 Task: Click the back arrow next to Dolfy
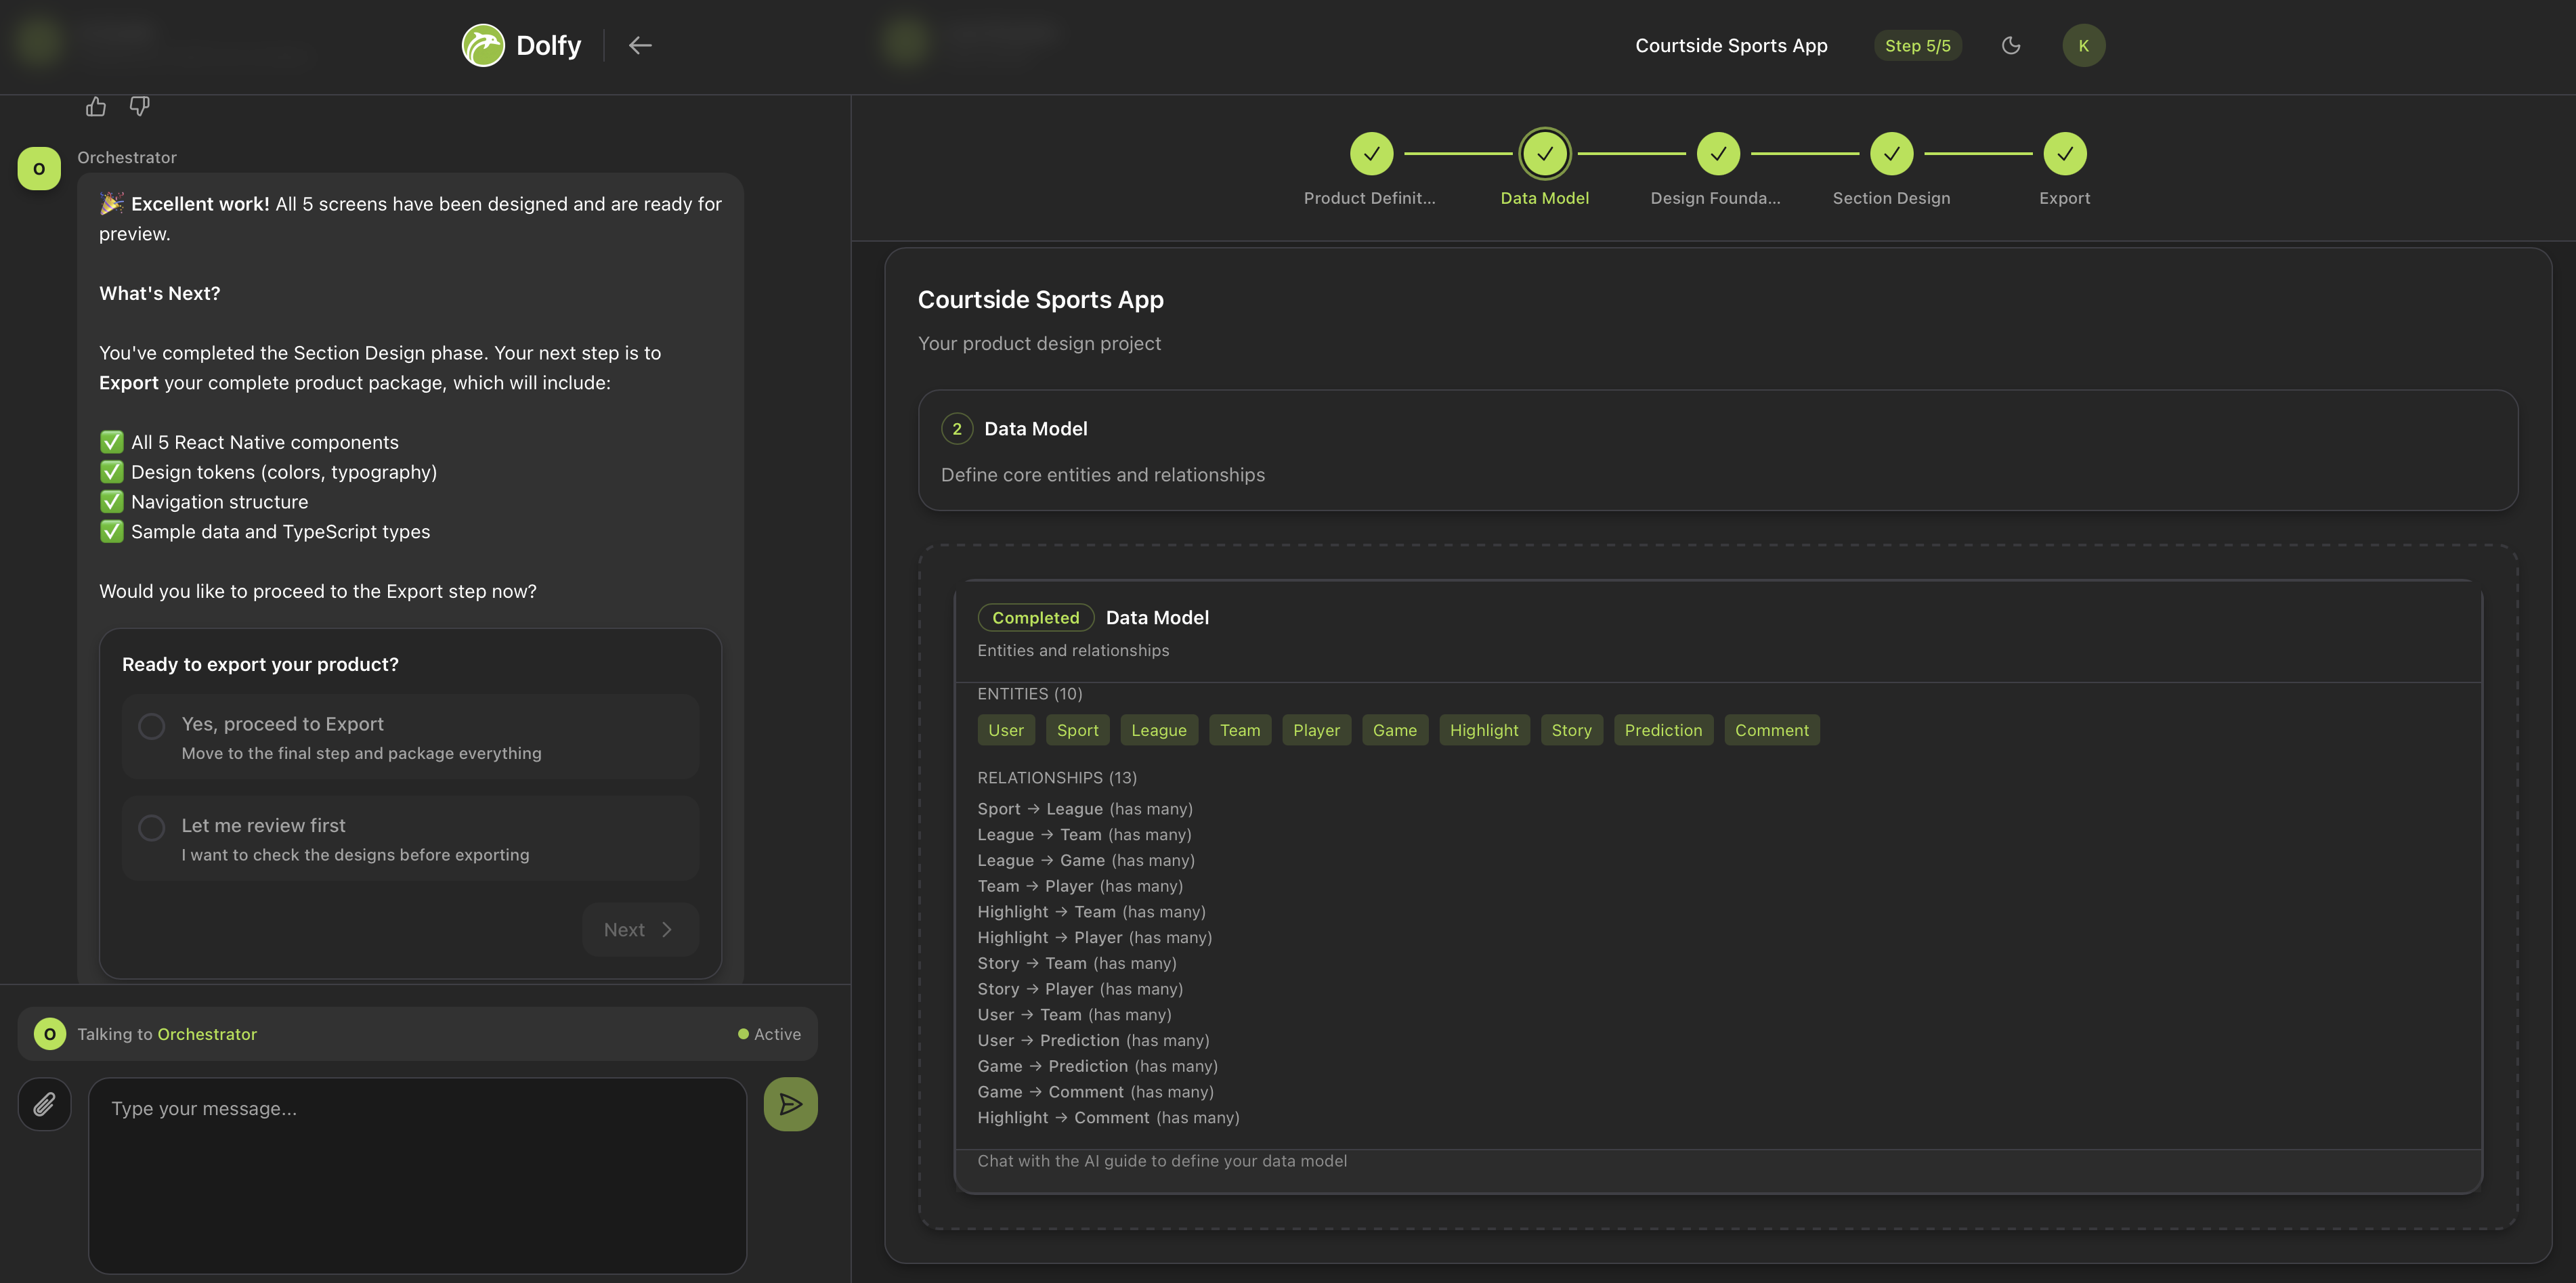point(640,45)
